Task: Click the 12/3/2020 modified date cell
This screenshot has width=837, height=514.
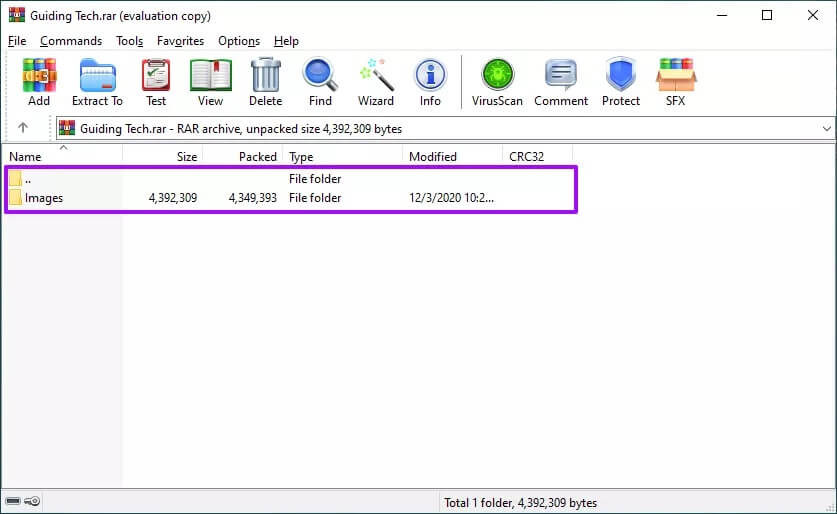Action: [452, 198]
